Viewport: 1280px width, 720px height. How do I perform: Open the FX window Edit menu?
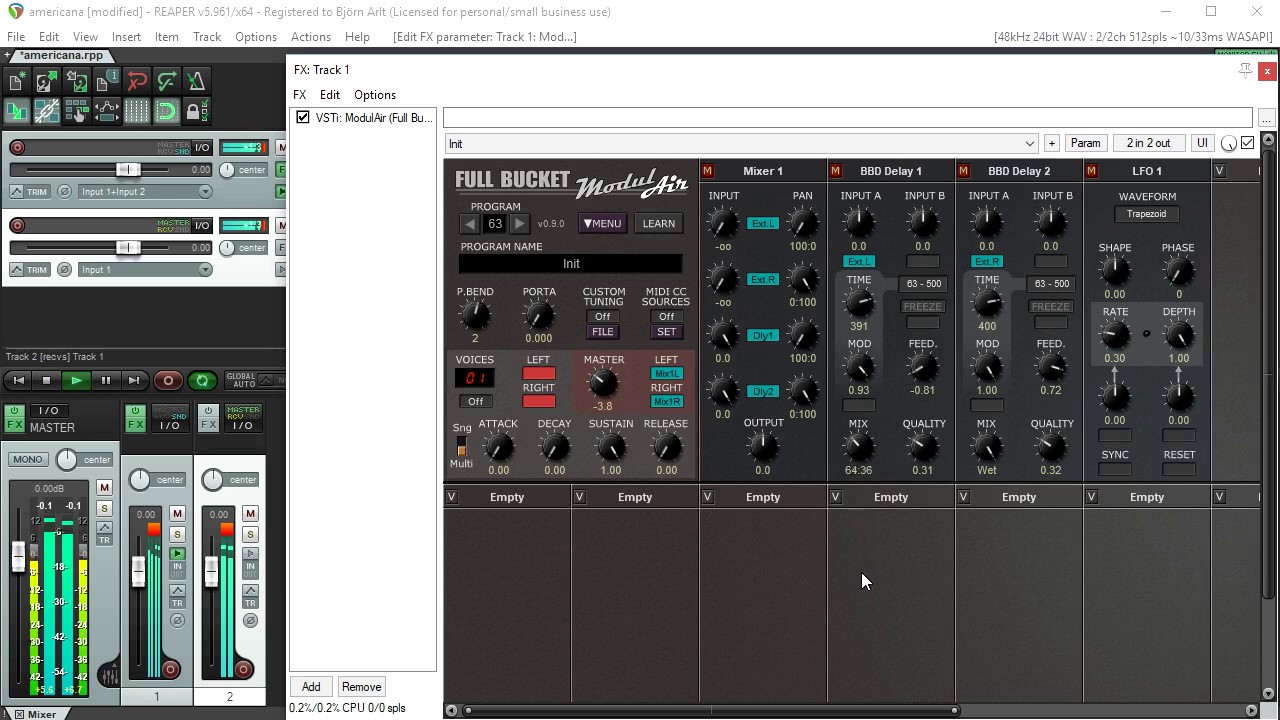330,95
